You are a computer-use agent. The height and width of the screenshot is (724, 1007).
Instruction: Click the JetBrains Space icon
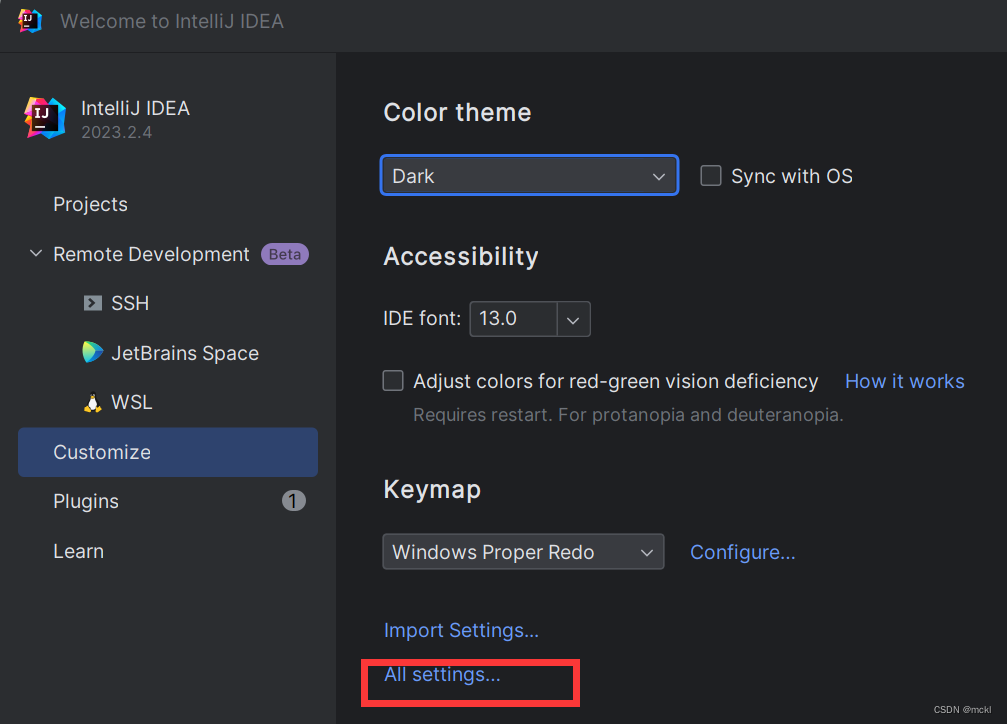point(93,353)
